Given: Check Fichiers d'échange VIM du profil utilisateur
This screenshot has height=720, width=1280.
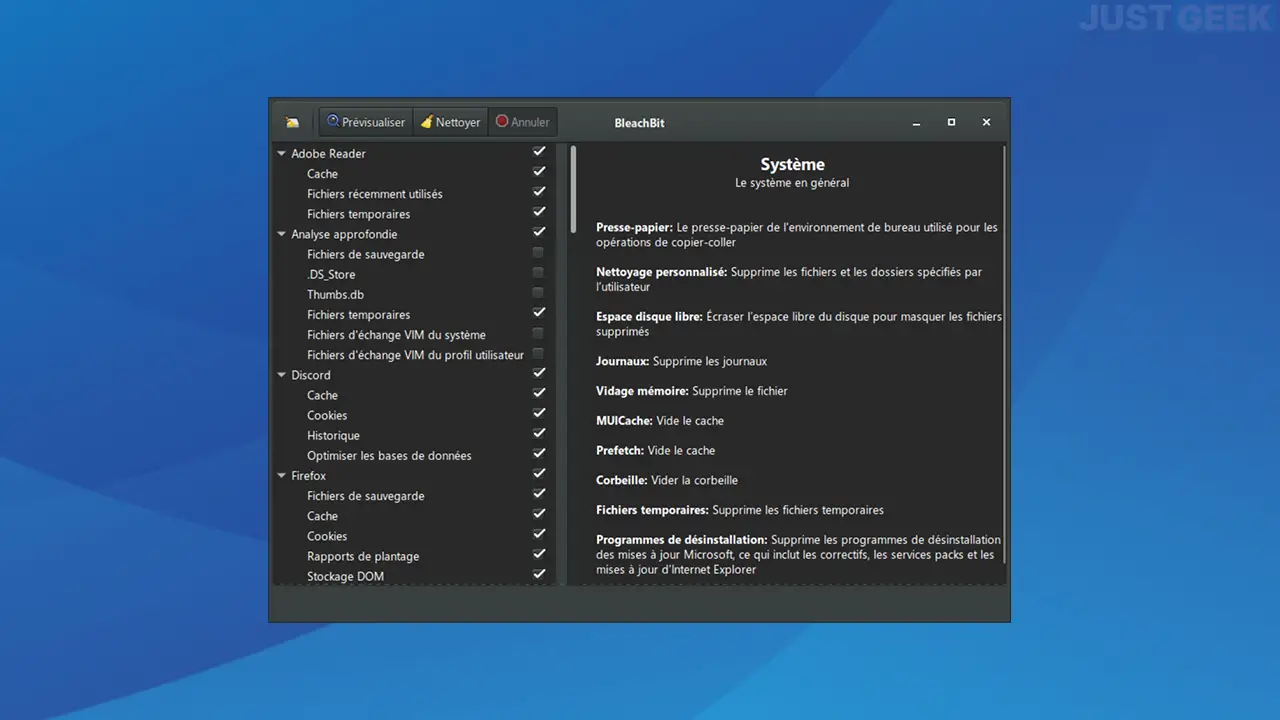Looking at the screenshot, I should click(539, 353).
